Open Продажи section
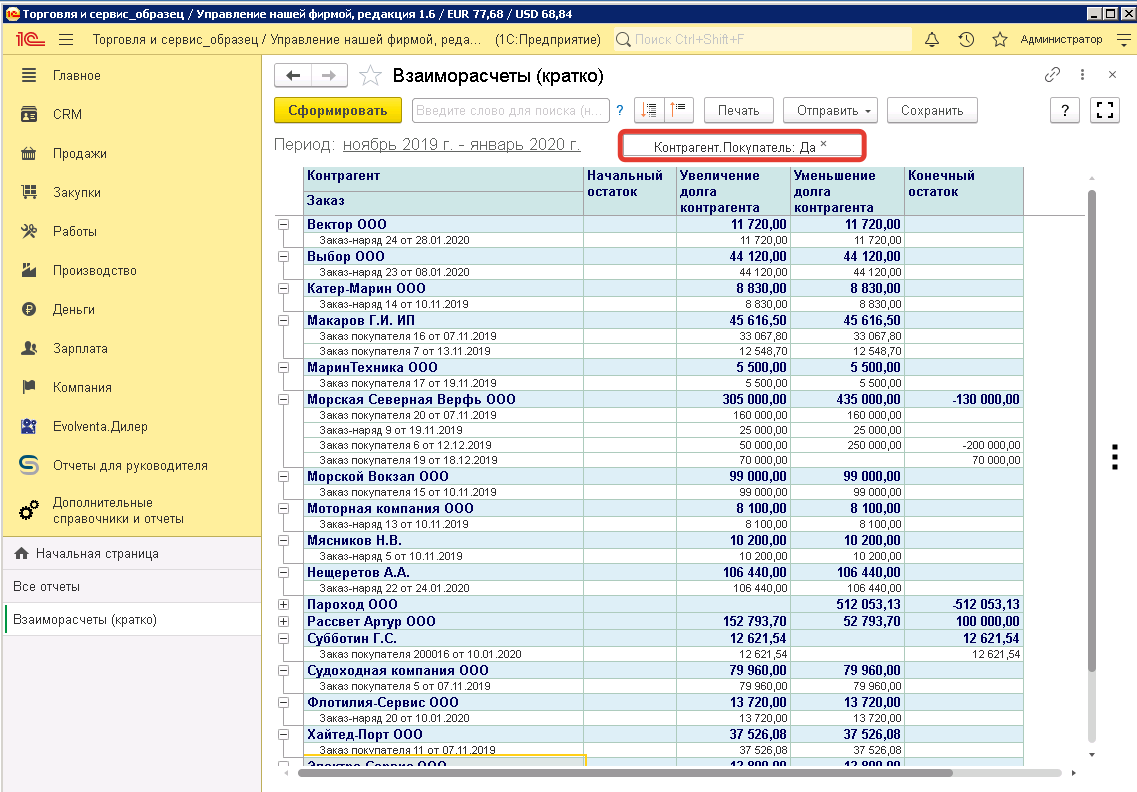 [80, 154]
